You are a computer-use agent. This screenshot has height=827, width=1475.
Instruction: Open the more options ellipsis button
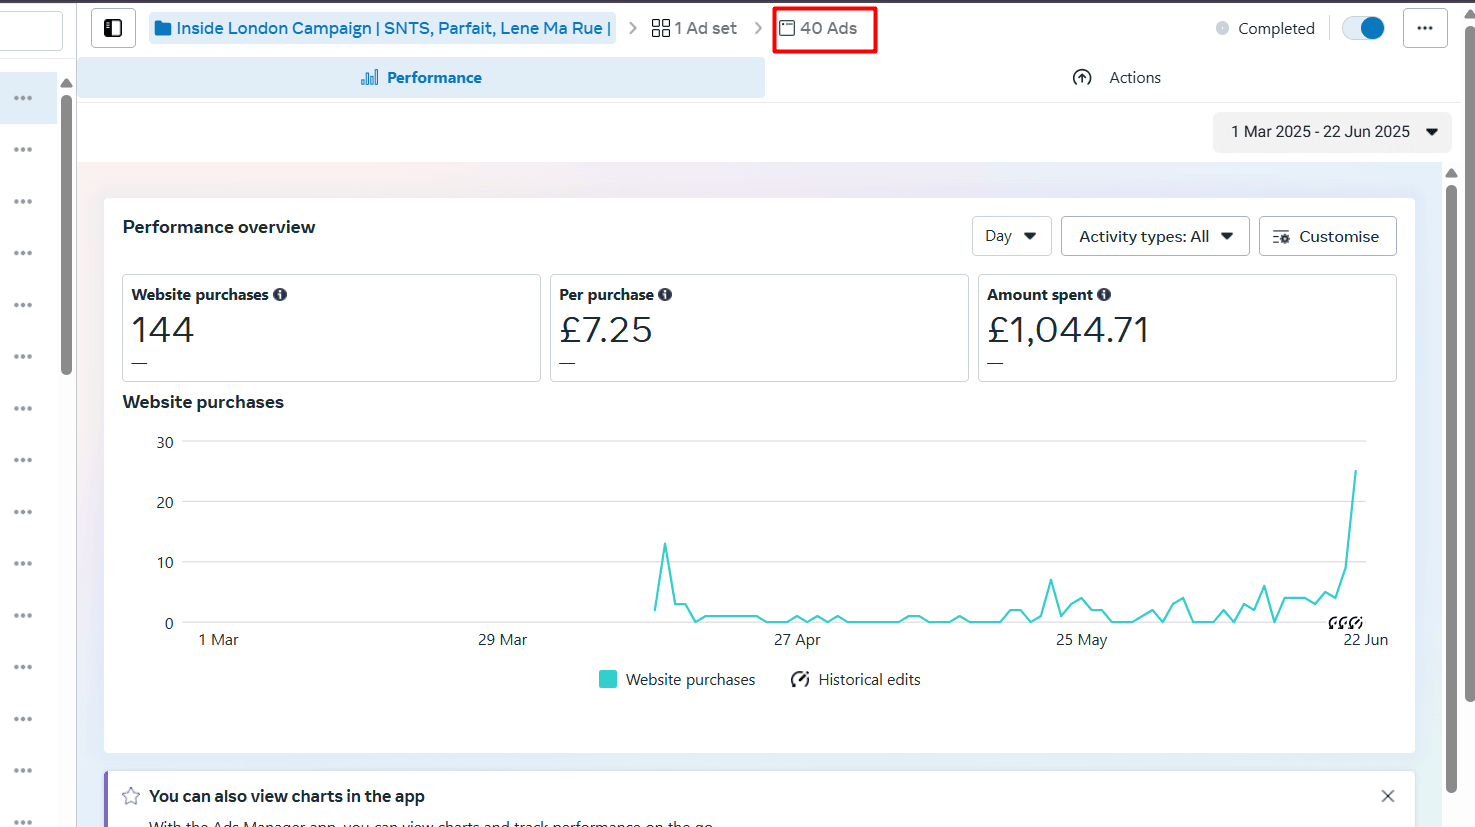pyautogui.click(x=1425, y=28)
